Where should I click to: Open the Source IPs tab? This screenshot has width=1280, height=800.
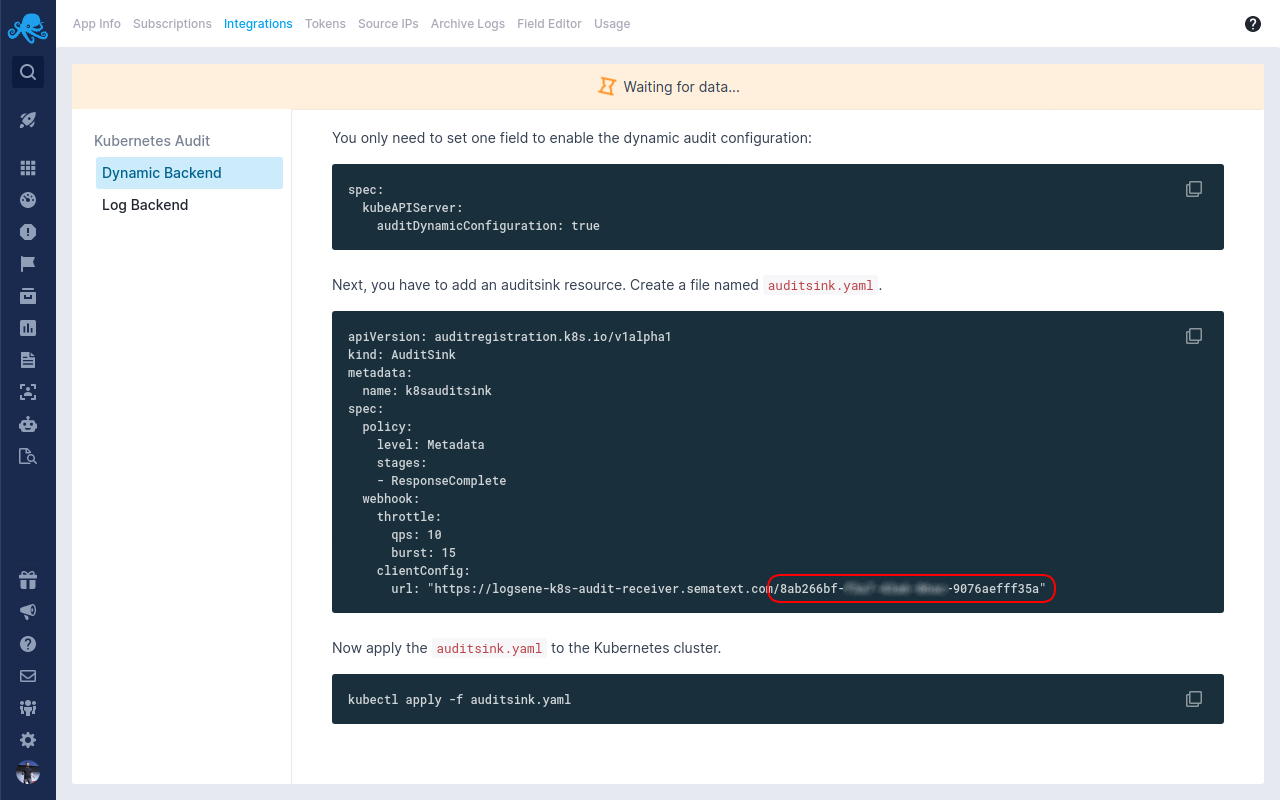click(388, 24)
